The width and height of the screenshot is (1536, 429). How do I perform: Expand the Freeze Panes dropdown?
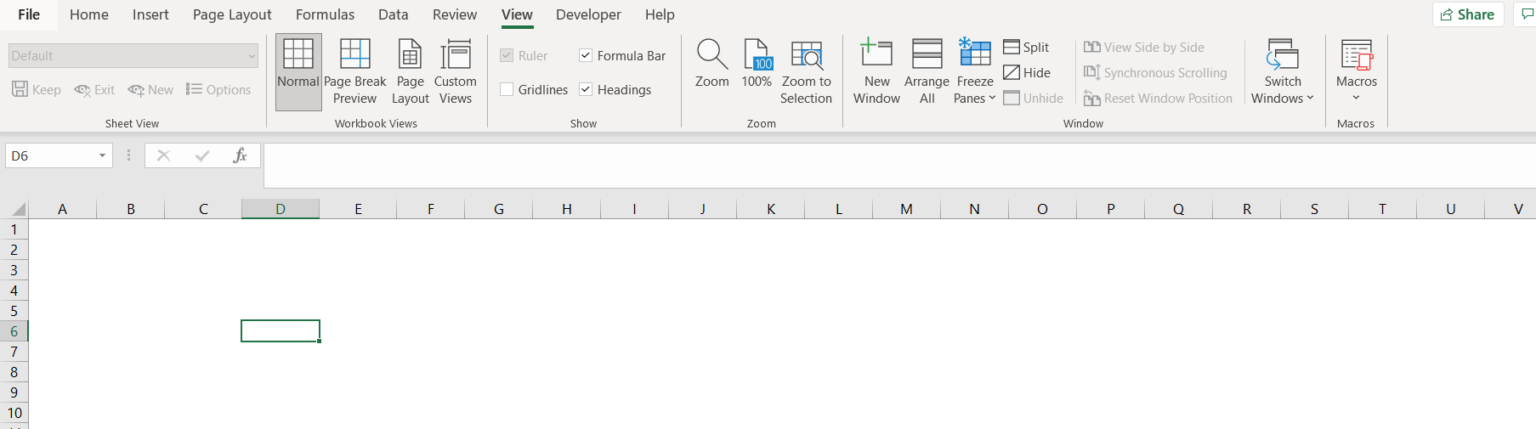point(975,72)
